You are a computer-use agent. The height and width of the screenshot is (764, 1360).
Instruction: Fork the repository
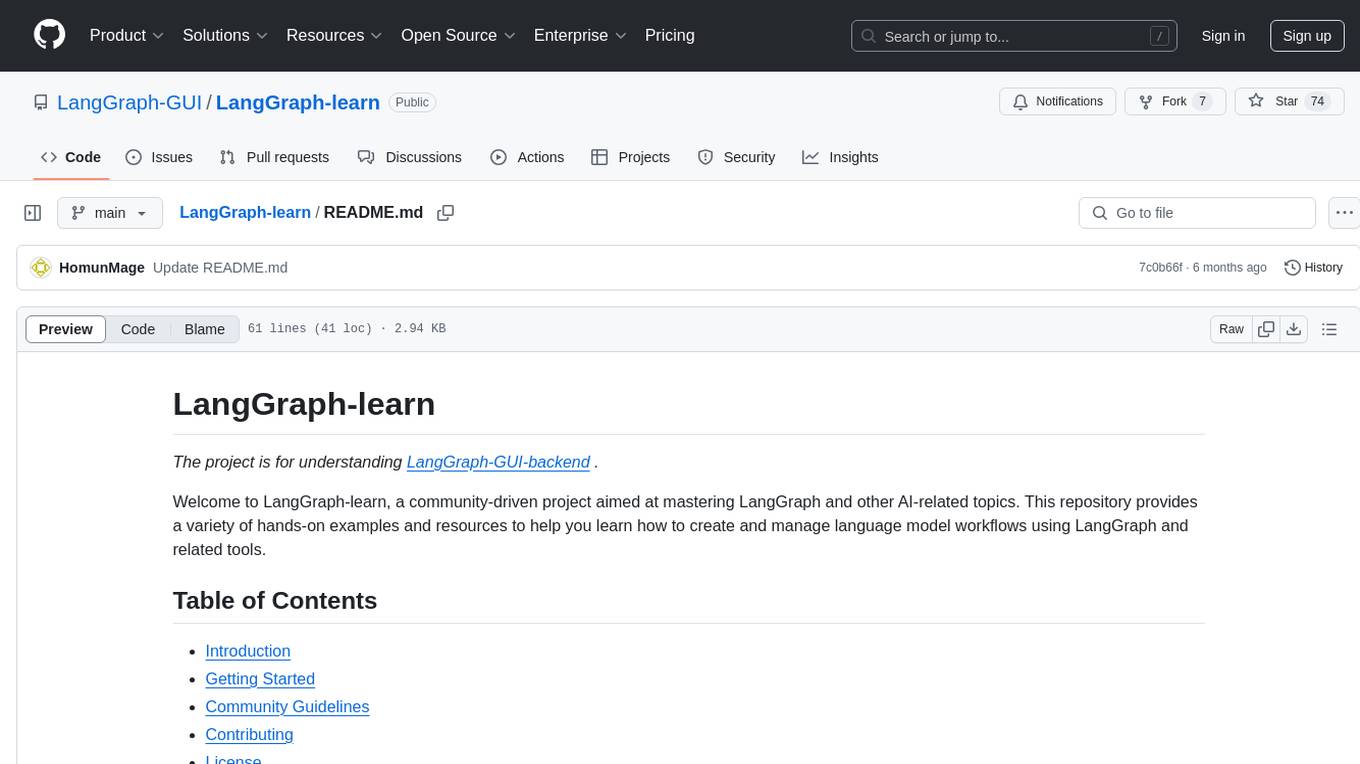point(1175,102)
